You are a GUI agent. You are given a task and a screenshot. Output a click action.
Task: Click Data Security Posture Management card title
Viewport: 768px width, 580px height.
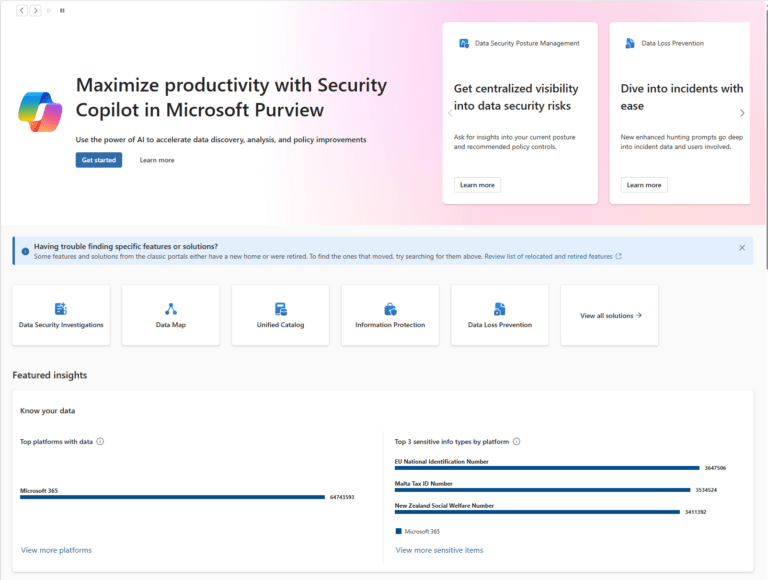click(527, 44)
